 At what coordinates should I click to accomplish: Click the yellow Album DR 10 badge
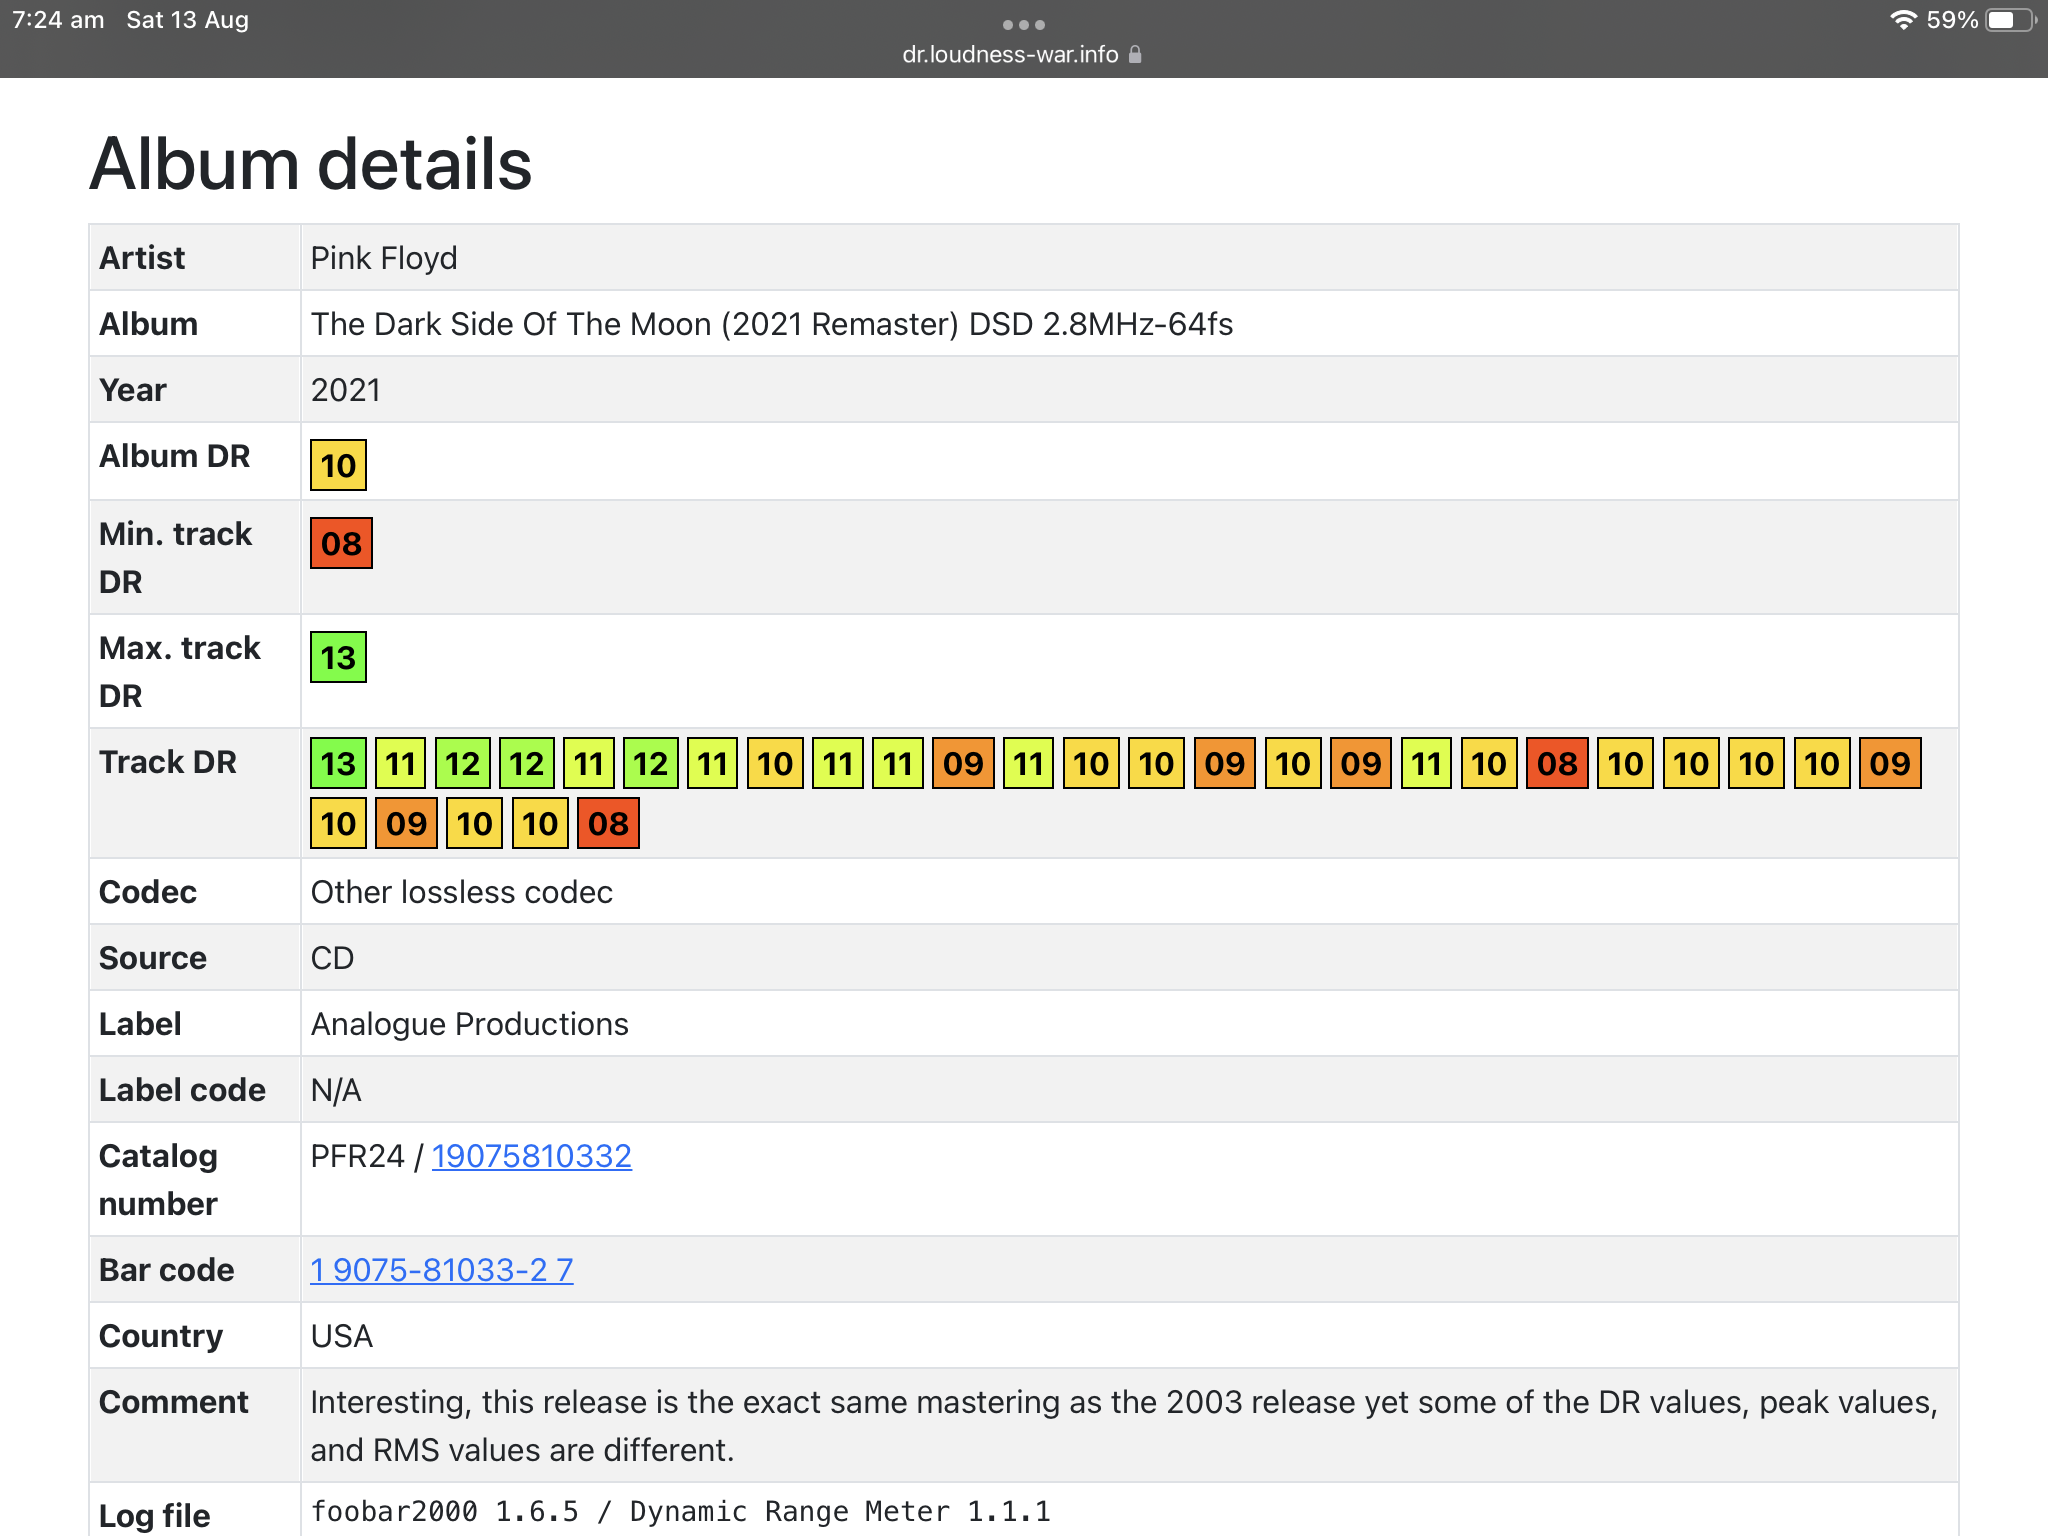(x=338, y=465)
